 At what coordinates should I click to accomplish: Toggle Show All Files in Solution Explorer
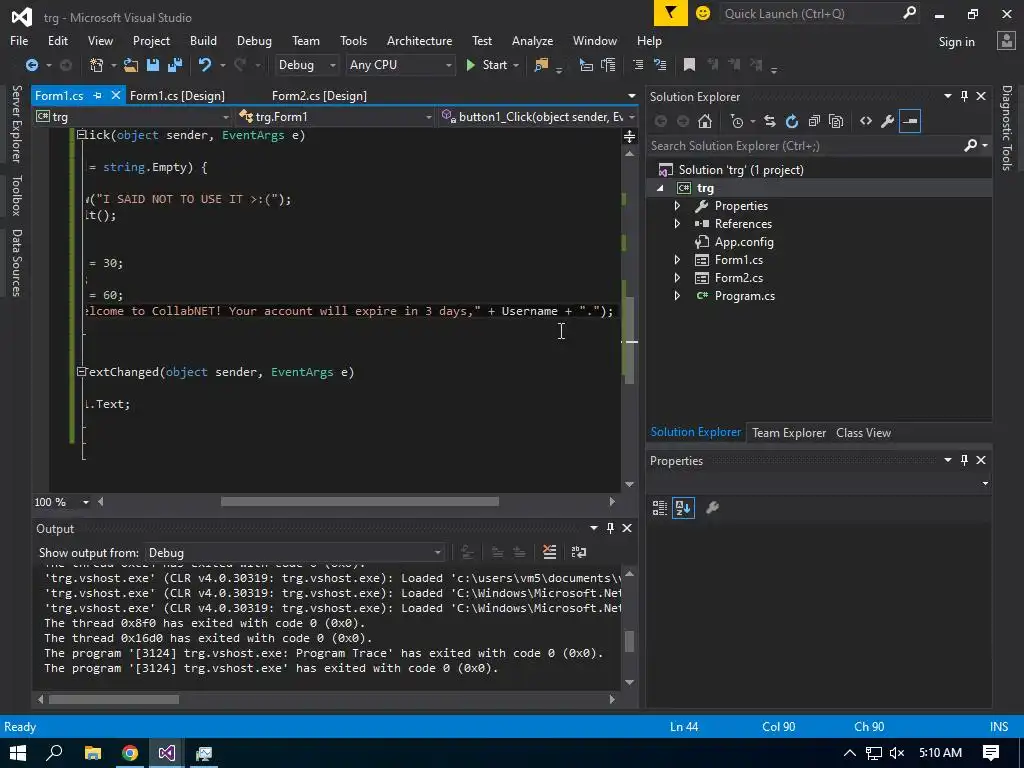[835, 121]
